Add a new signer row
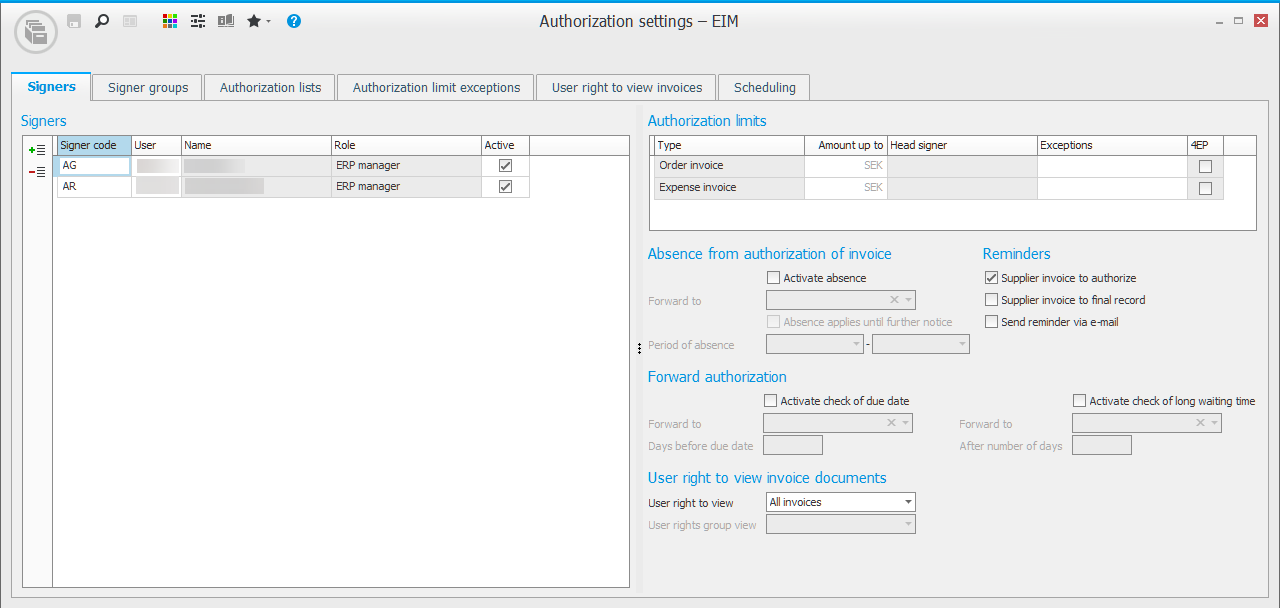This screenshot has width=1280, height=608. pos(37,150)
